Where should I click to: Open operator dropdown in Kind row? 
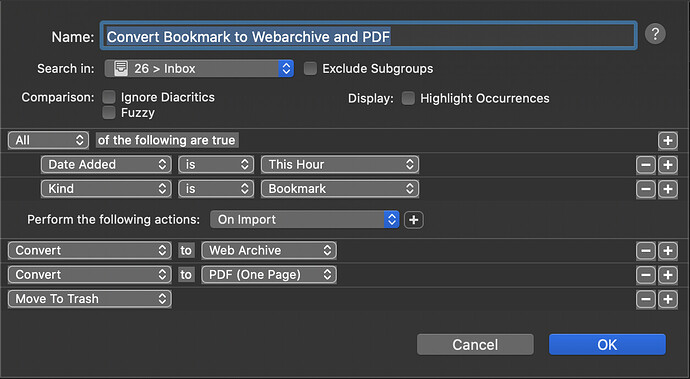click(x=216, y=189)
